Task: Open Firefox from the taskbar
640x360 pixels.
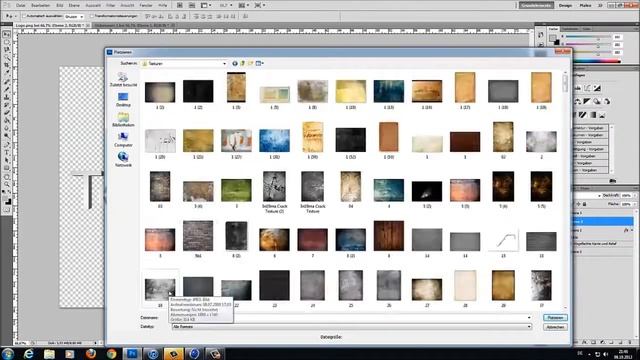Action: 91,353
